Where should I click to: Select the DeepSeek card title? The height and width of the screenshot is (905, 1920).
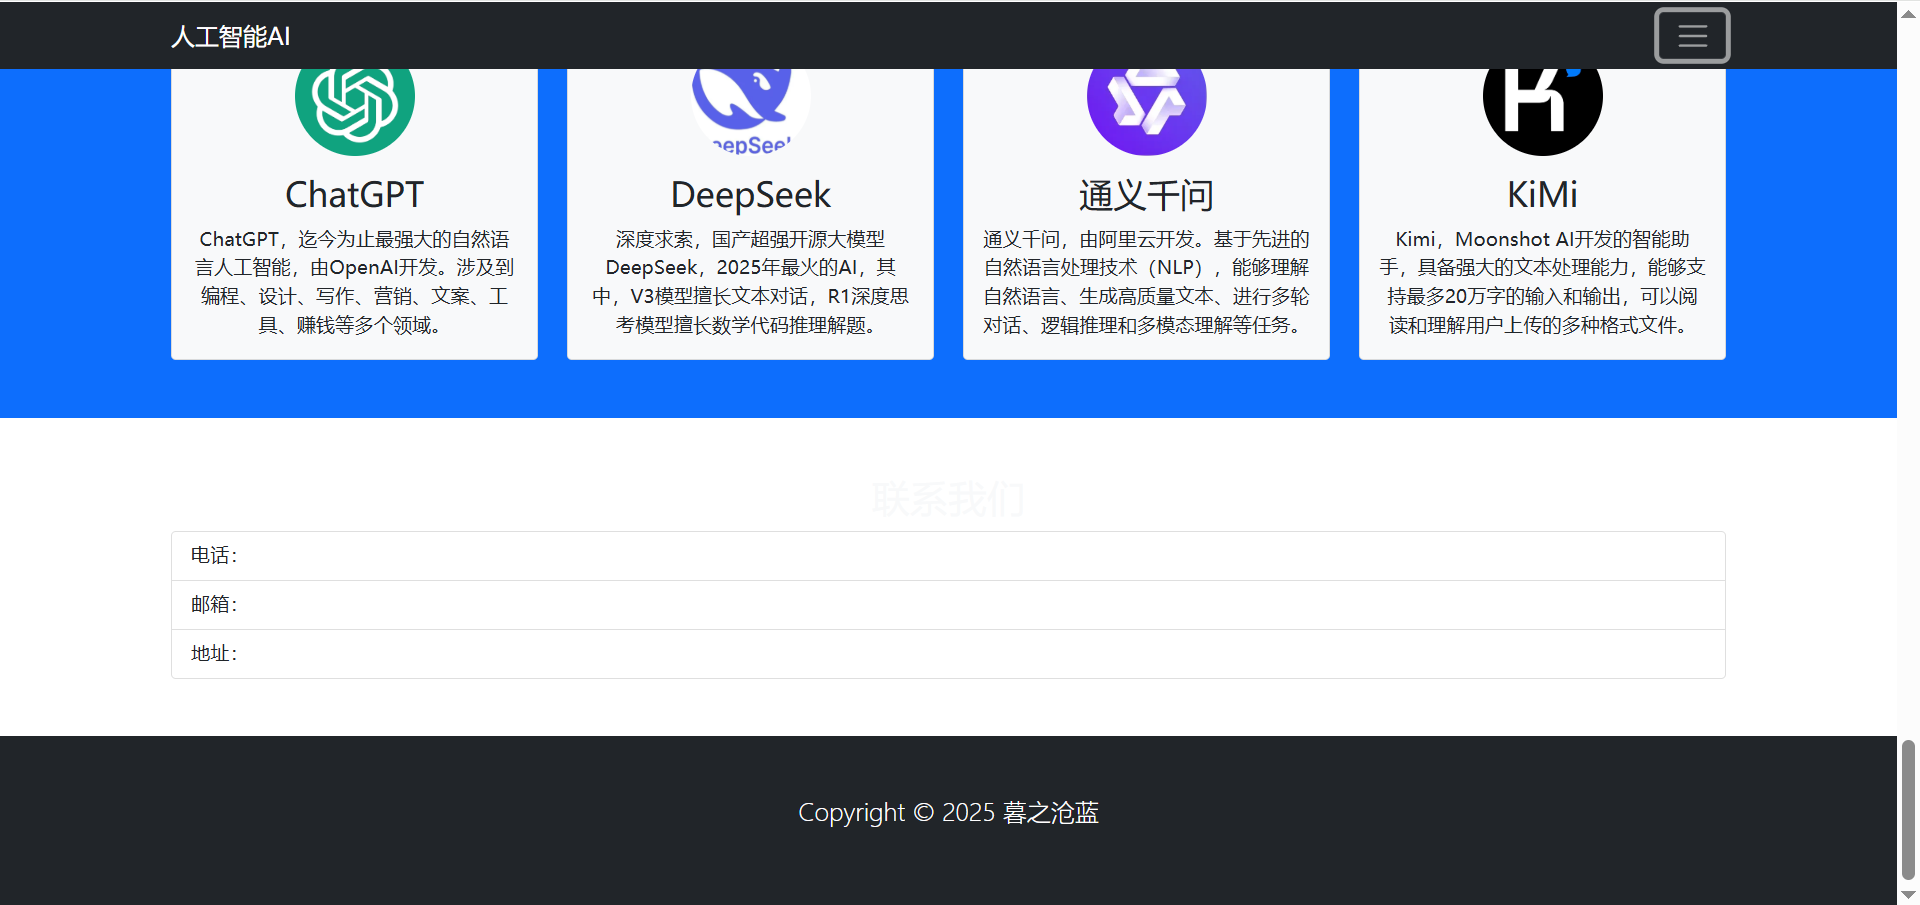[x=751, y=195]
